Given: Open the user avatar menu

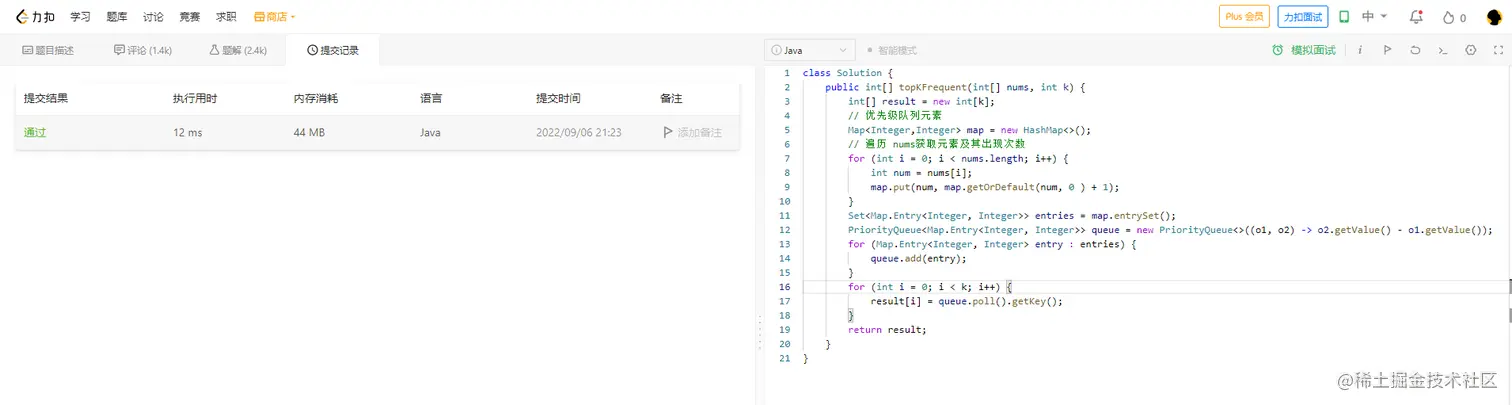Looking at the screenshot, I should [x=1494, y=17].
